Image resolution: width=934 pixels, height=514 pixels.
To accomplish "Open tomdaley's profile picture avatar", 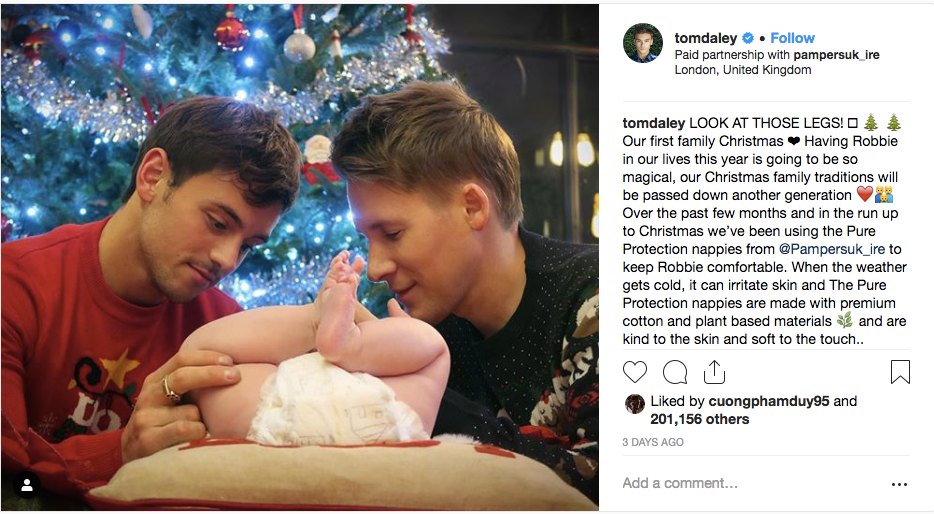I will (x=643, y=43).
